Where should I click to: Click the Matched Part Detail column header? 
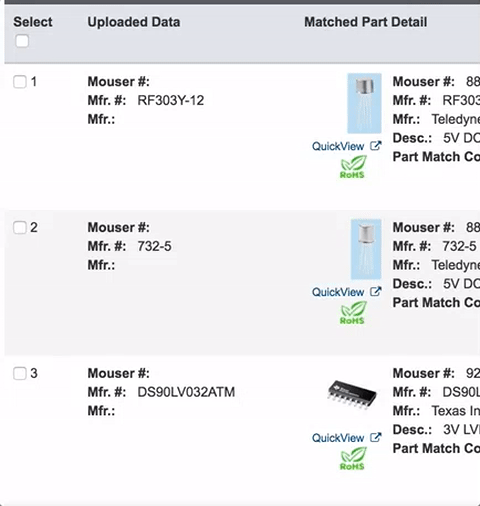(366, 22)
